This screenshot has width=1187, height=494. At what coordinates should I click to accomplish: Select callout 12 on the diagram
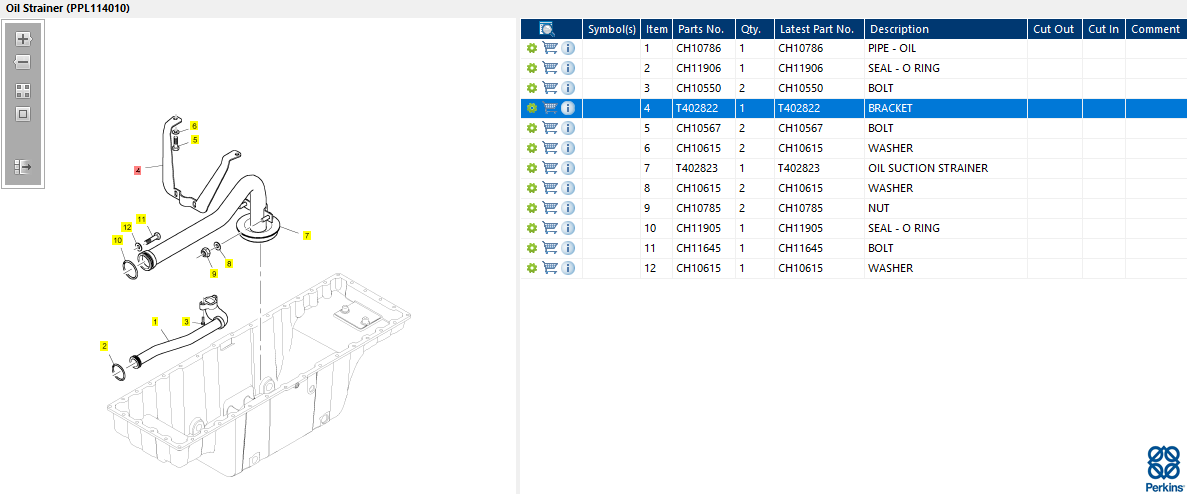click(x=127, y=227)
